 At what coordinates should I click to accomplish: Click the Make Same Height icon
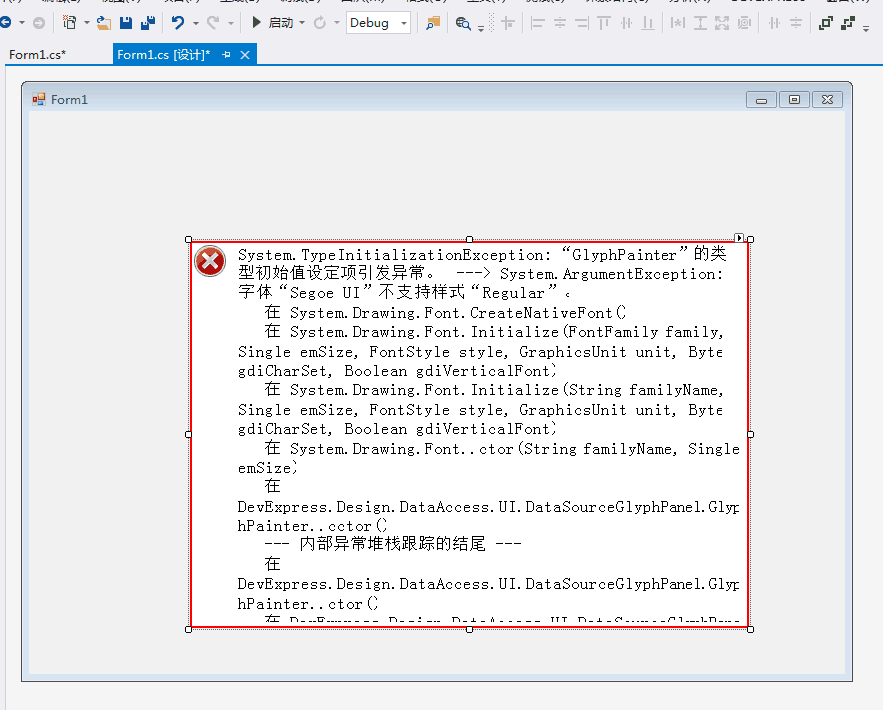coord(700,23)
